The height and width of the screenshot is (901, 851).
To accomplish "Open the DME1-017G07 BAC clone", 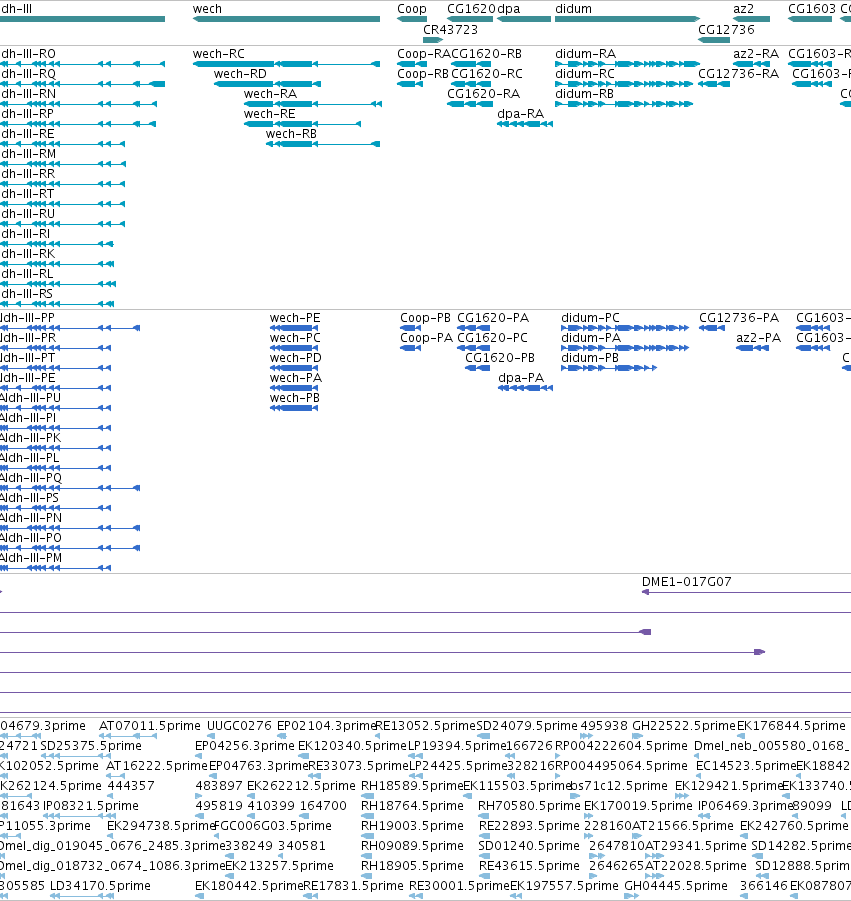I will tap(746, 592).
